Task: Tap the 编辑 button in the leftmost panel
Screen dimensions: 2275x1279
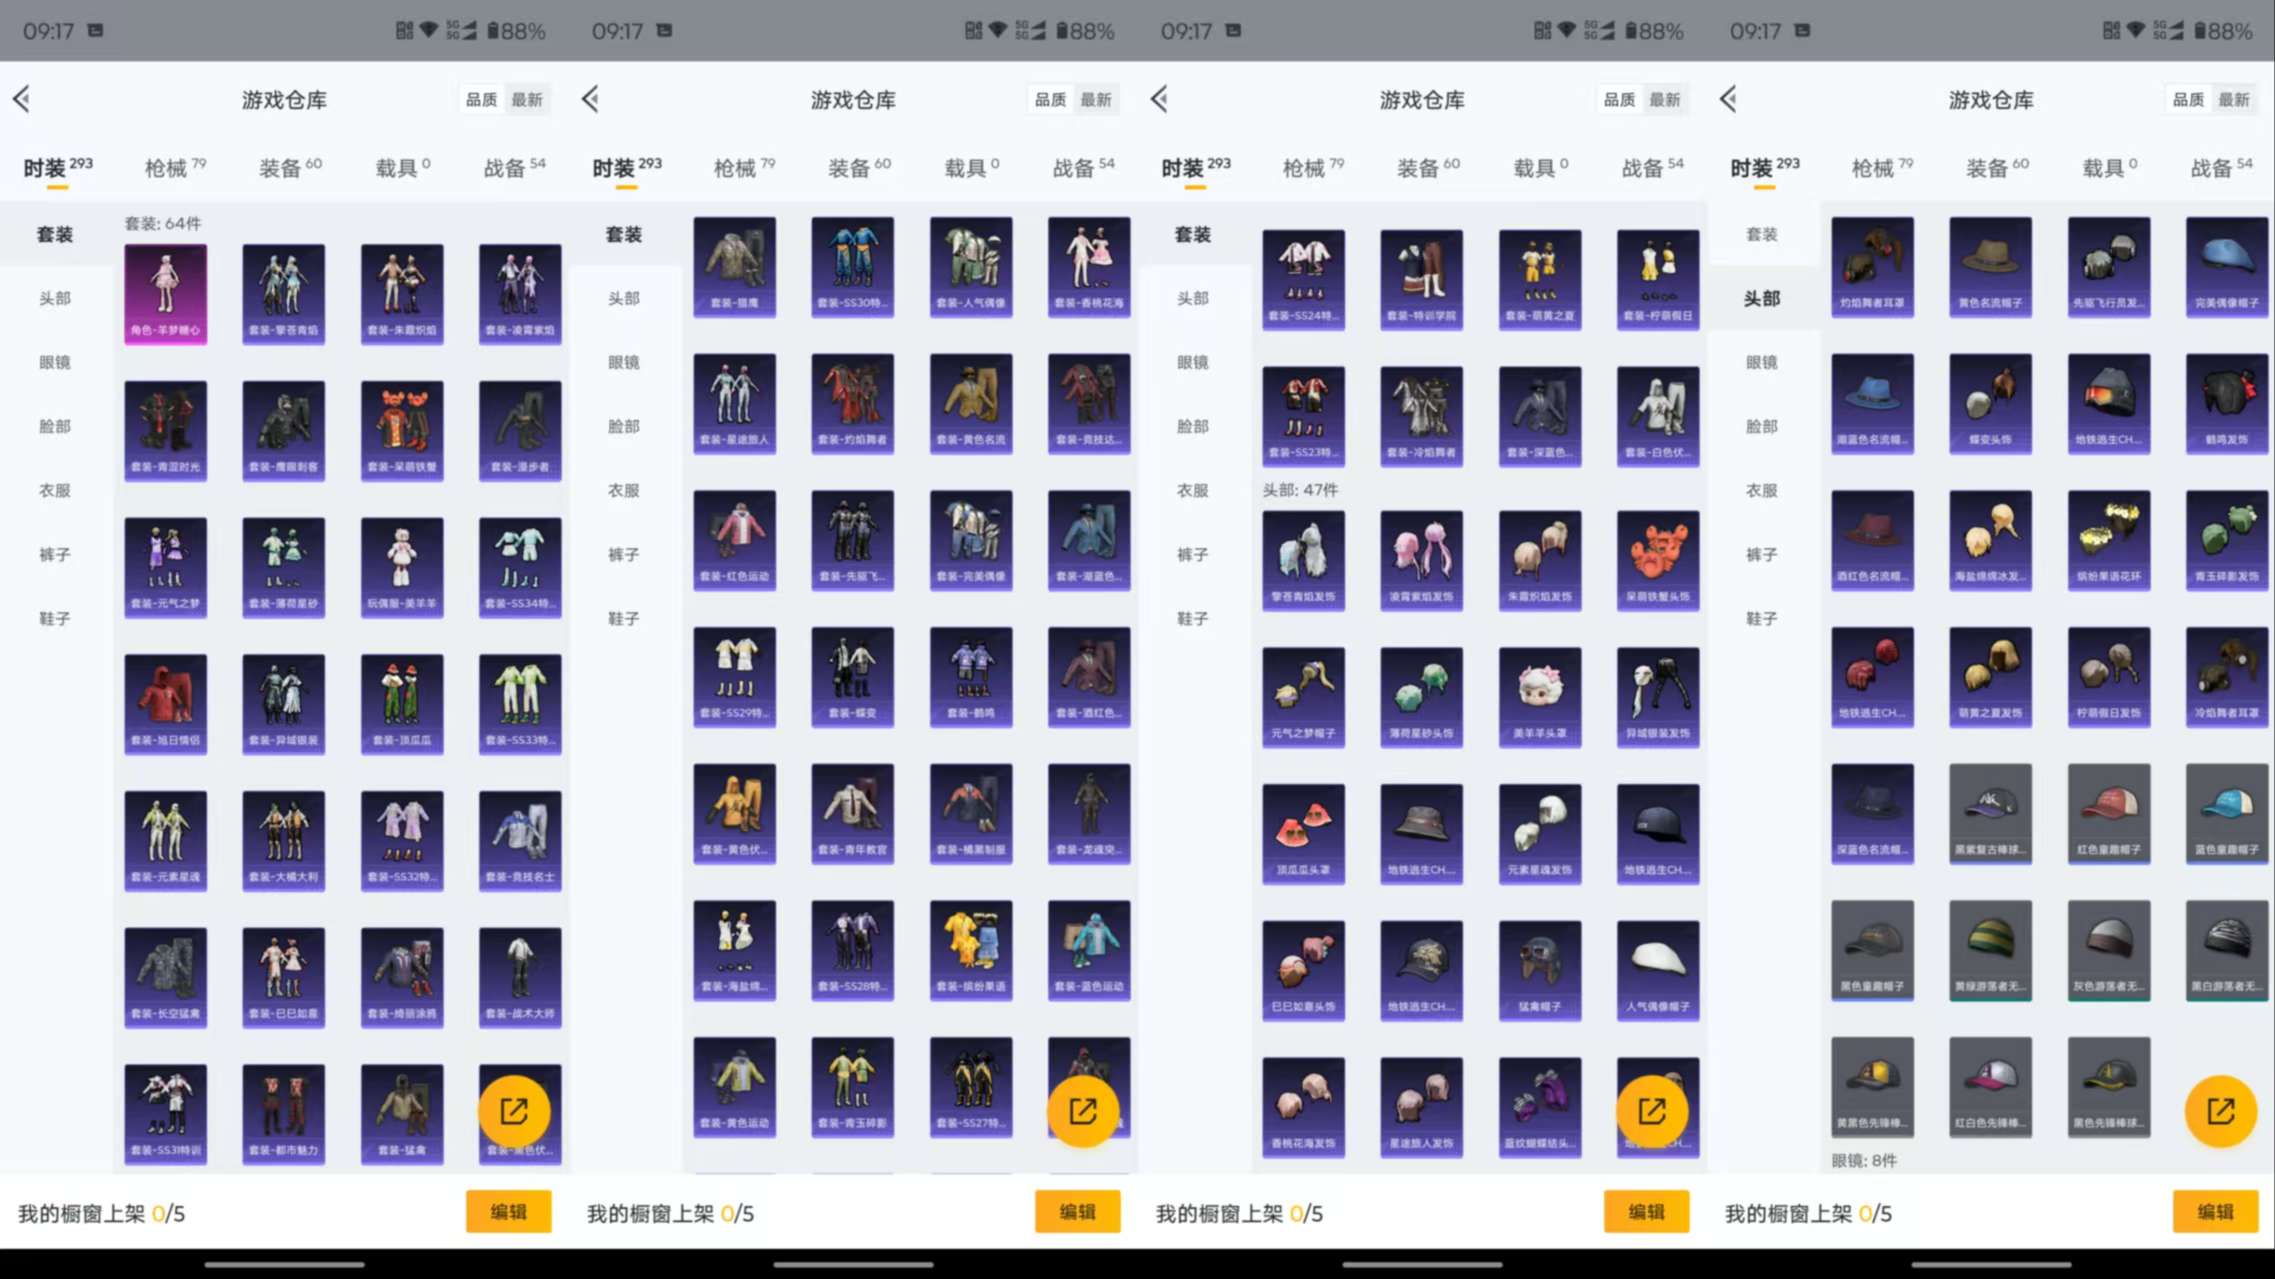Action: (508, 1212)
